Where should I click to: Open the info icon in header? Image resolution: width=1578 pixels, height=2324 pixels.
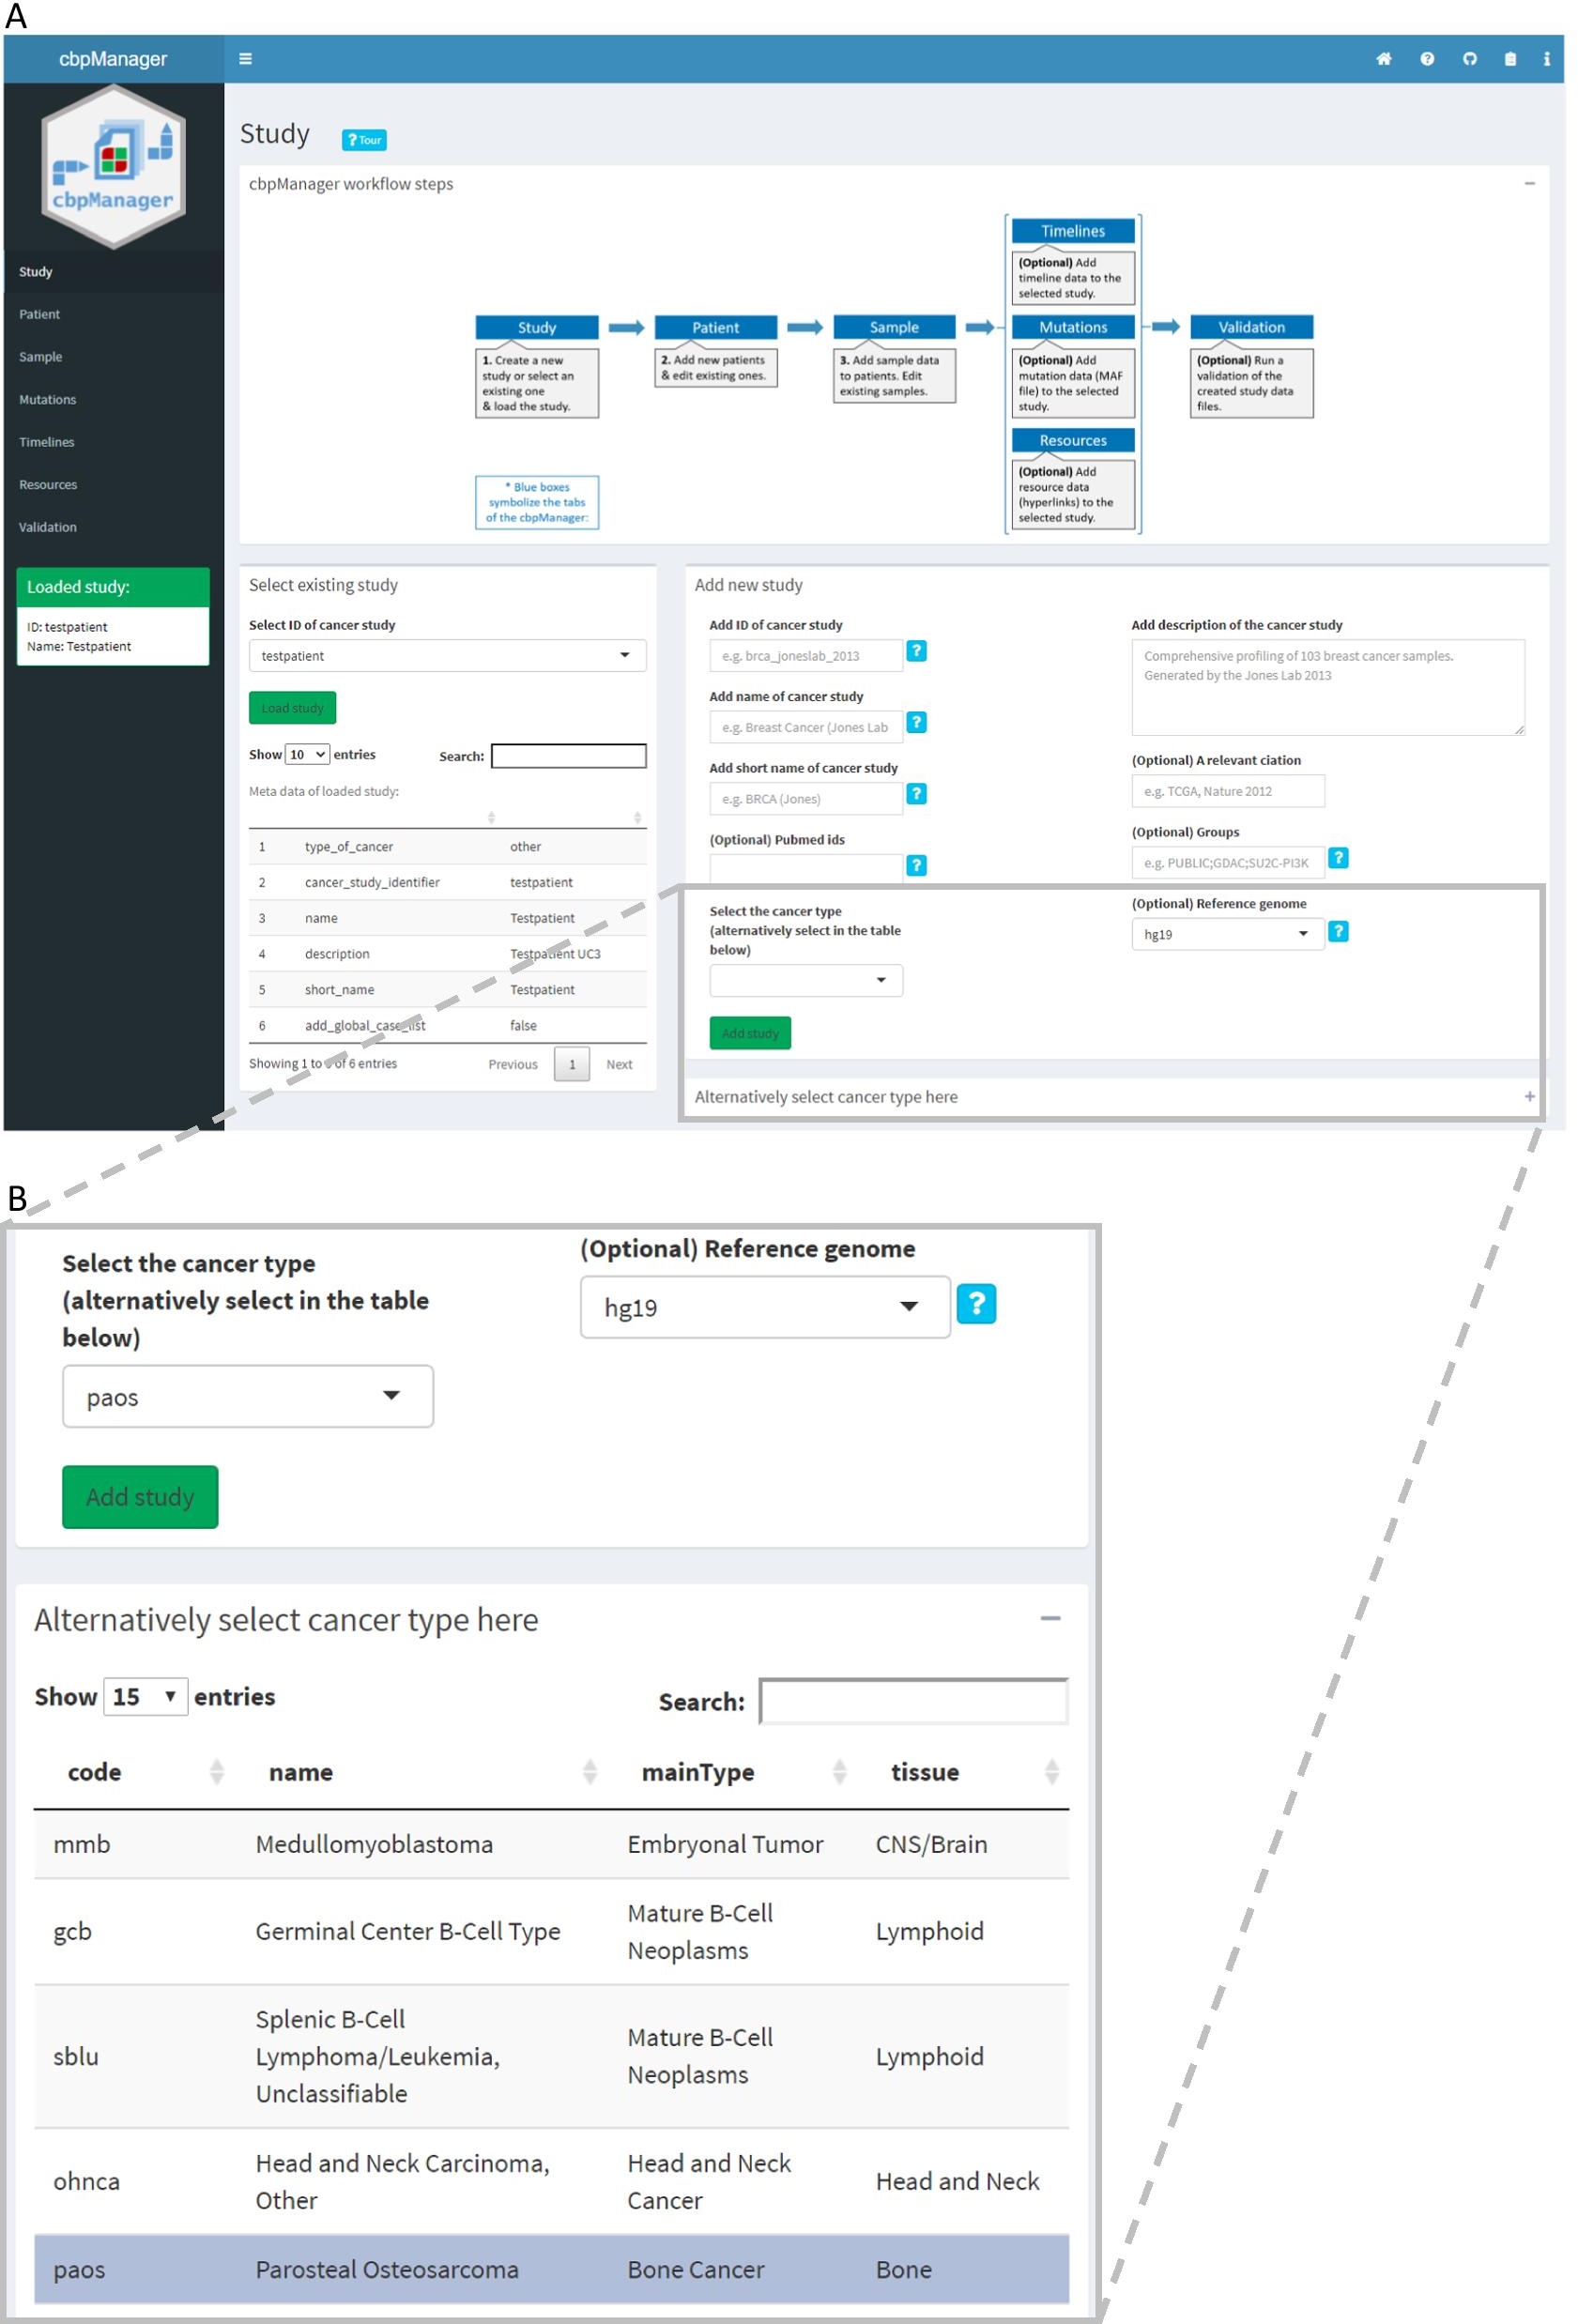pos(1547,59)
